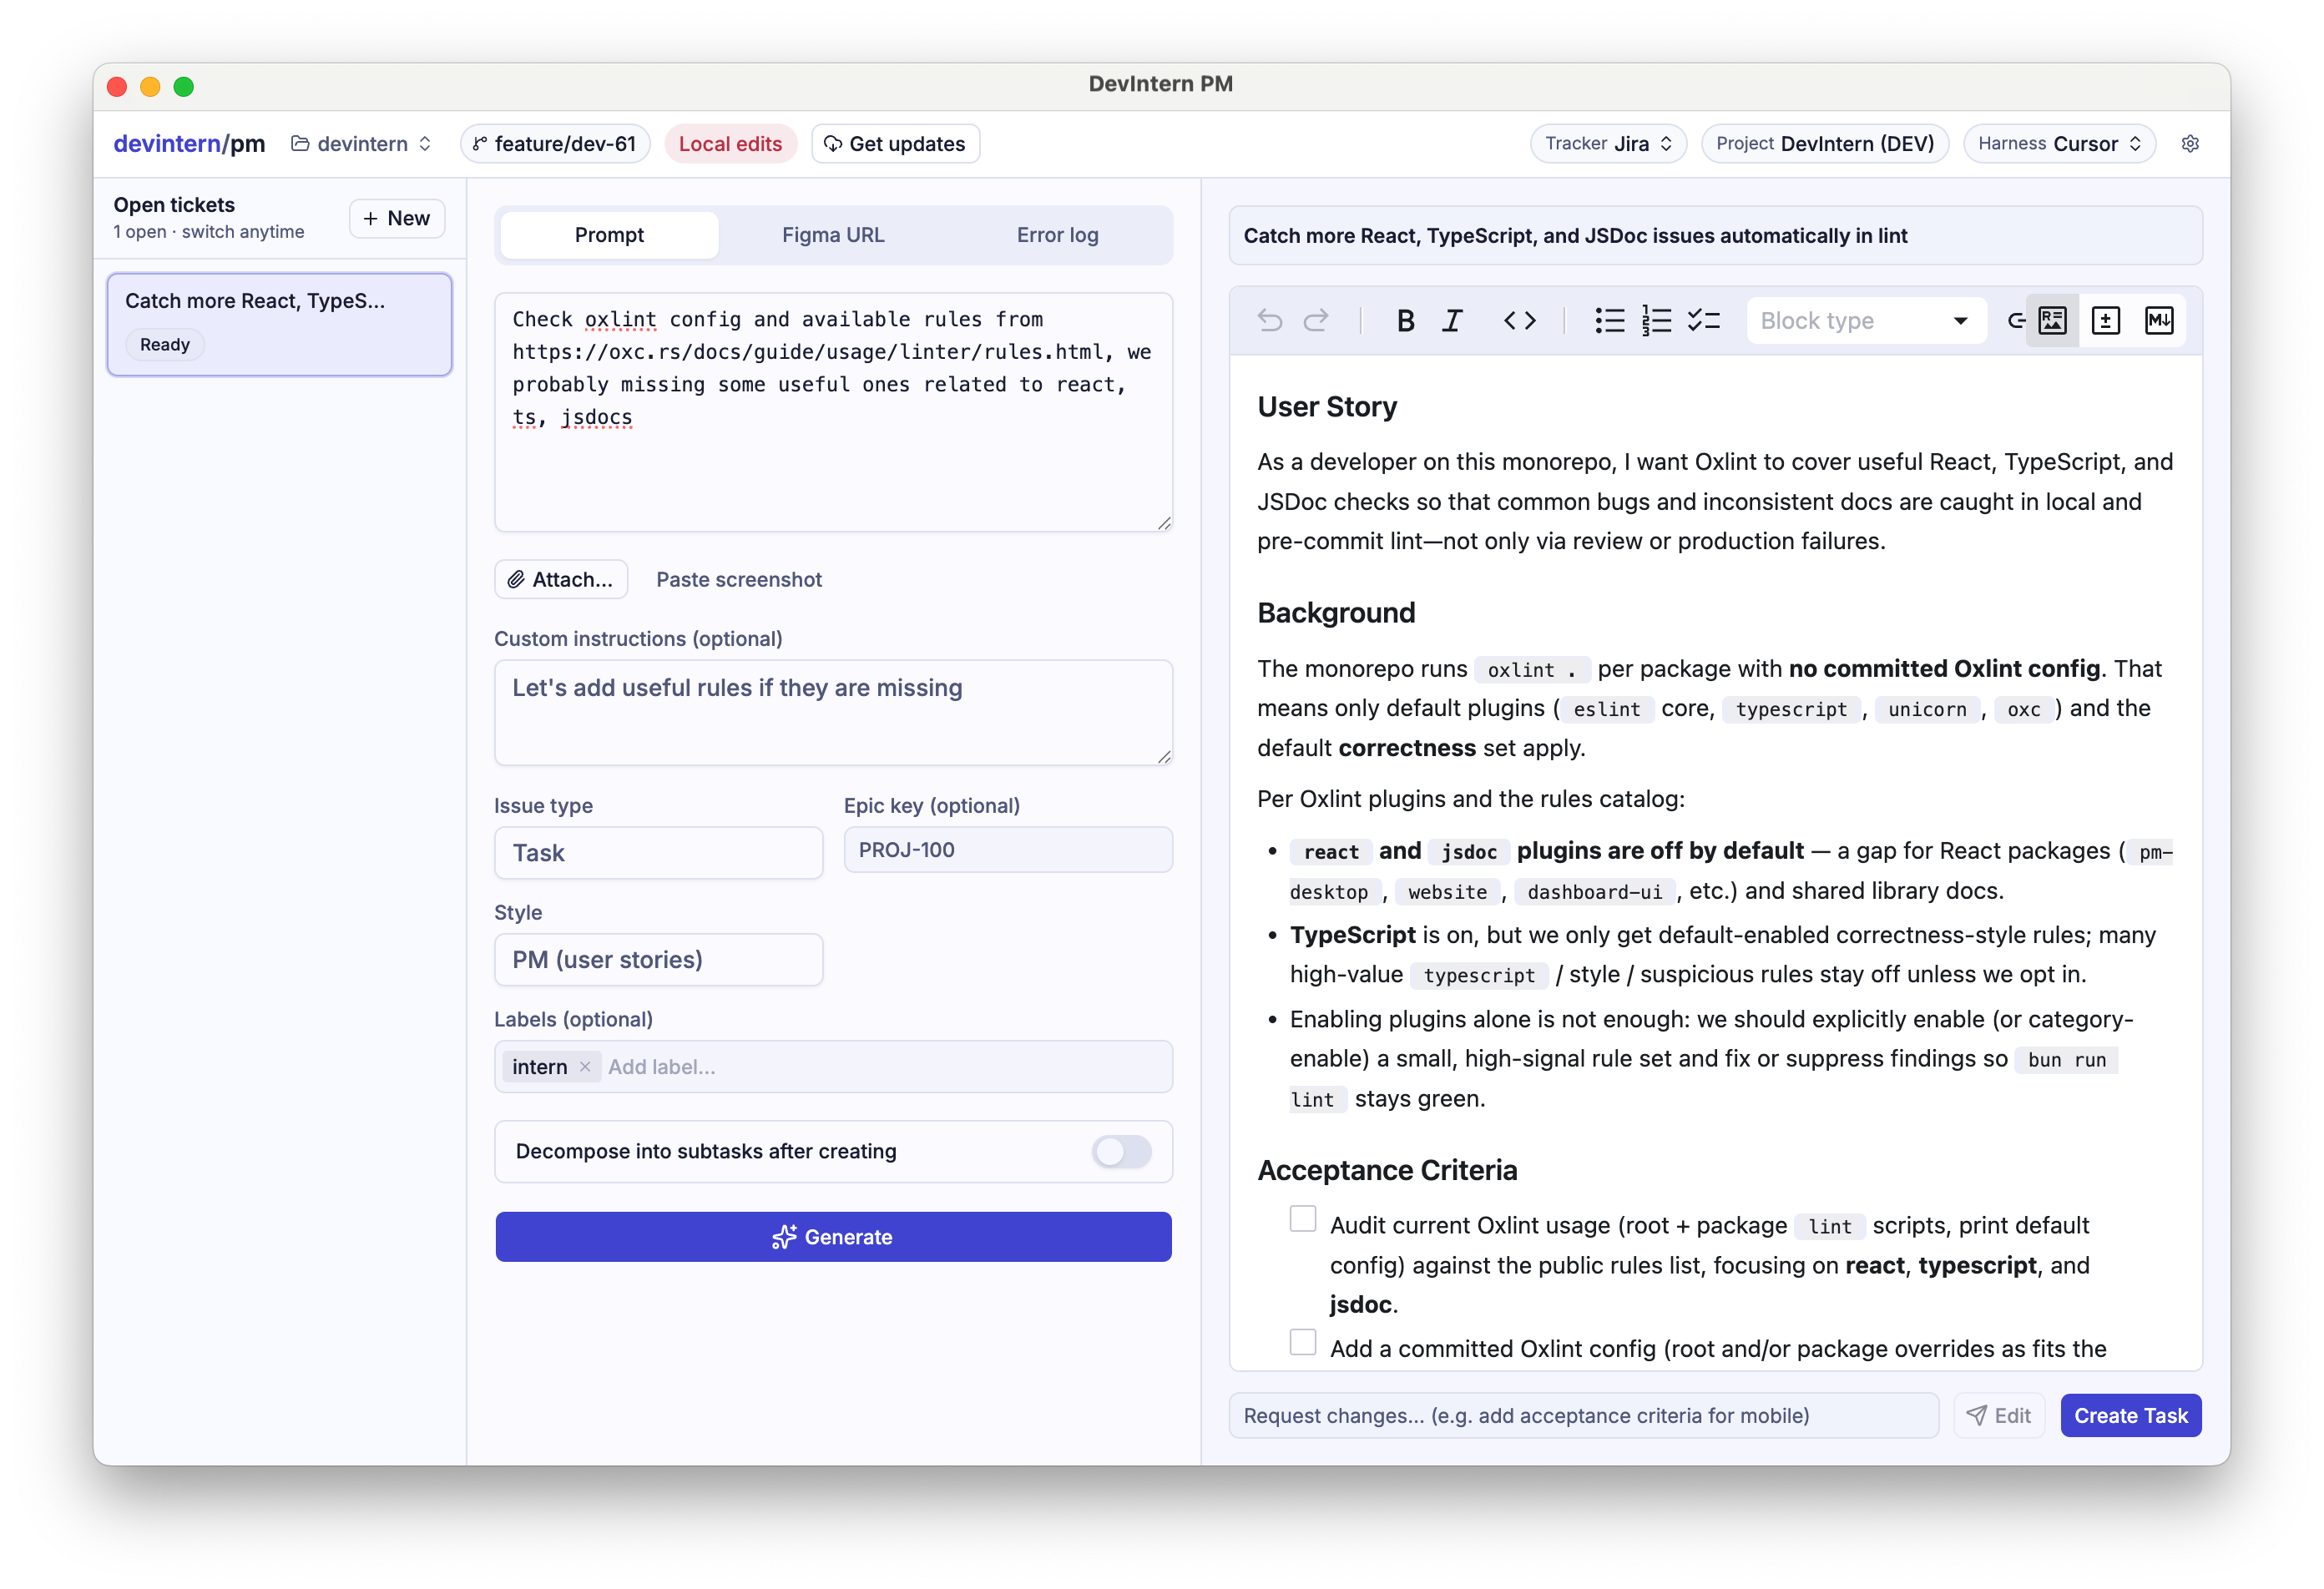
Task: Click the Acceptance Criteria heading
Action: click(1387, 1169)
